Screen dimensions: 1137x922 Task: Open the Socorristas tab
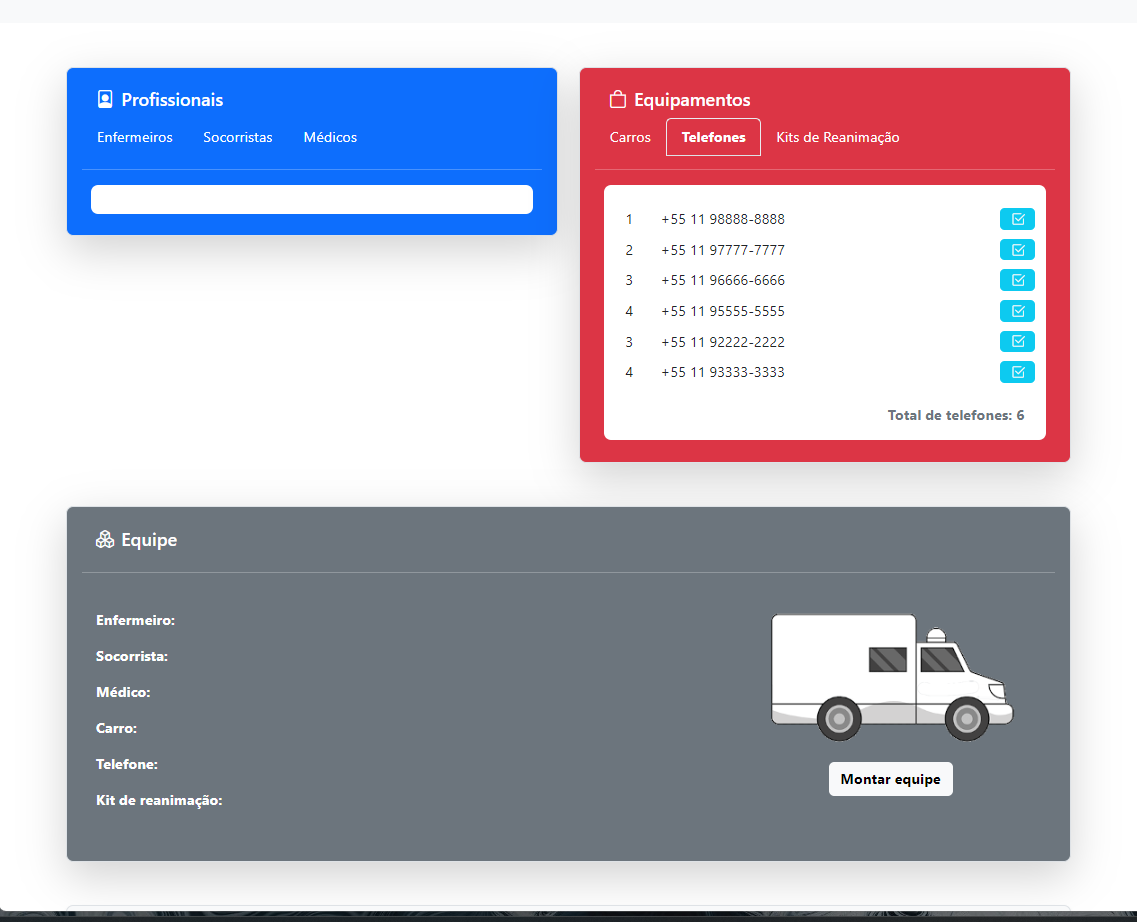238,137
